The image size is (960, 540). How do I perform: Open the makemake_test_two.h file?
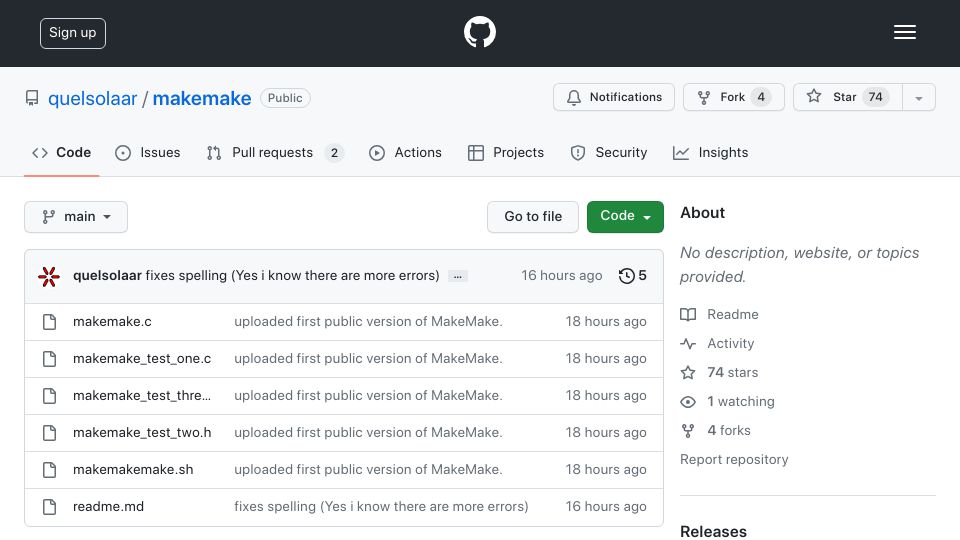pos(142,433)
